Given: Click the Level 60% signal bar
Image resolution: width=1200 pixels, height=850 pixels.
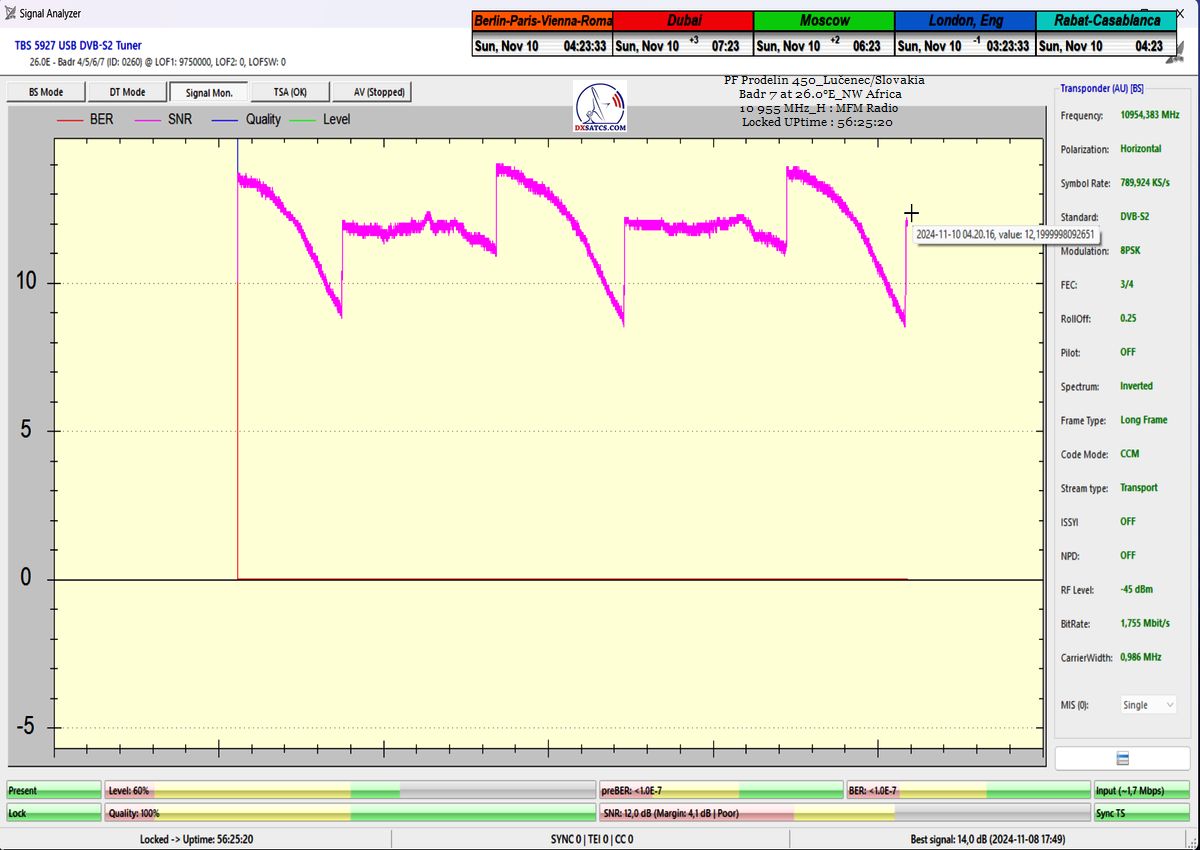Looking at the screenshot, I should tap(350, 791).
